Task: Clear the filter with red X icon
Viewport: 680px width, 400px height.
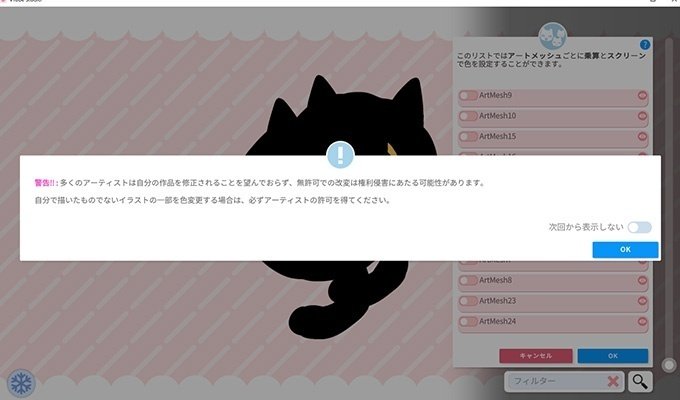Action: pyautogui.click(x=613, y=381)
